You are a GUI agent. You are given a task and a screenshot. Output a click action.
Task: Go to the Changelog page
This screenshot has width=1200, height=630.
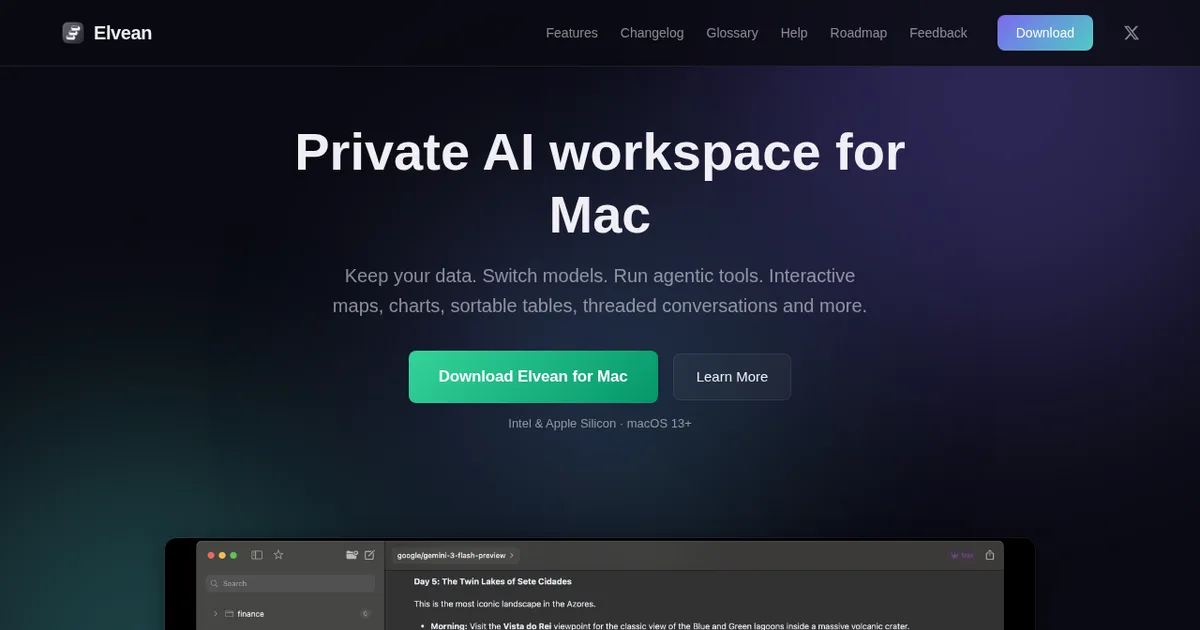pyautogui.click(x=652, y=33)
